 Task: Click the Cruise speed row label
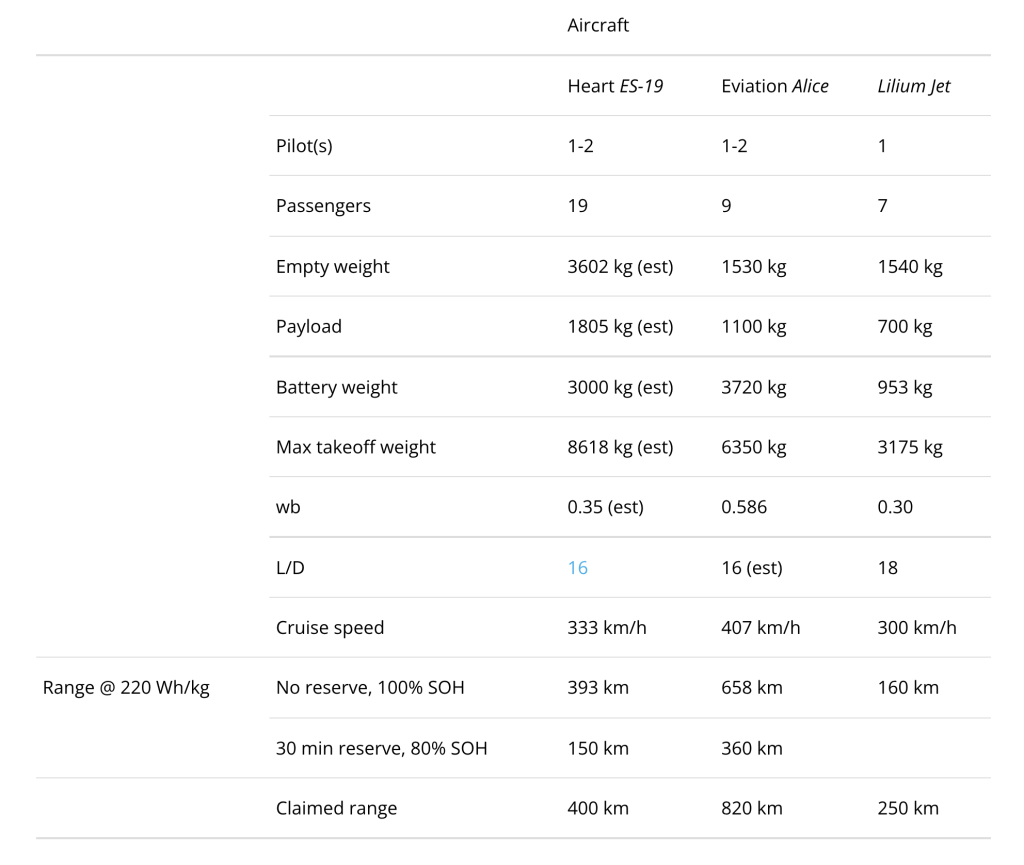(x=329, y=628)
